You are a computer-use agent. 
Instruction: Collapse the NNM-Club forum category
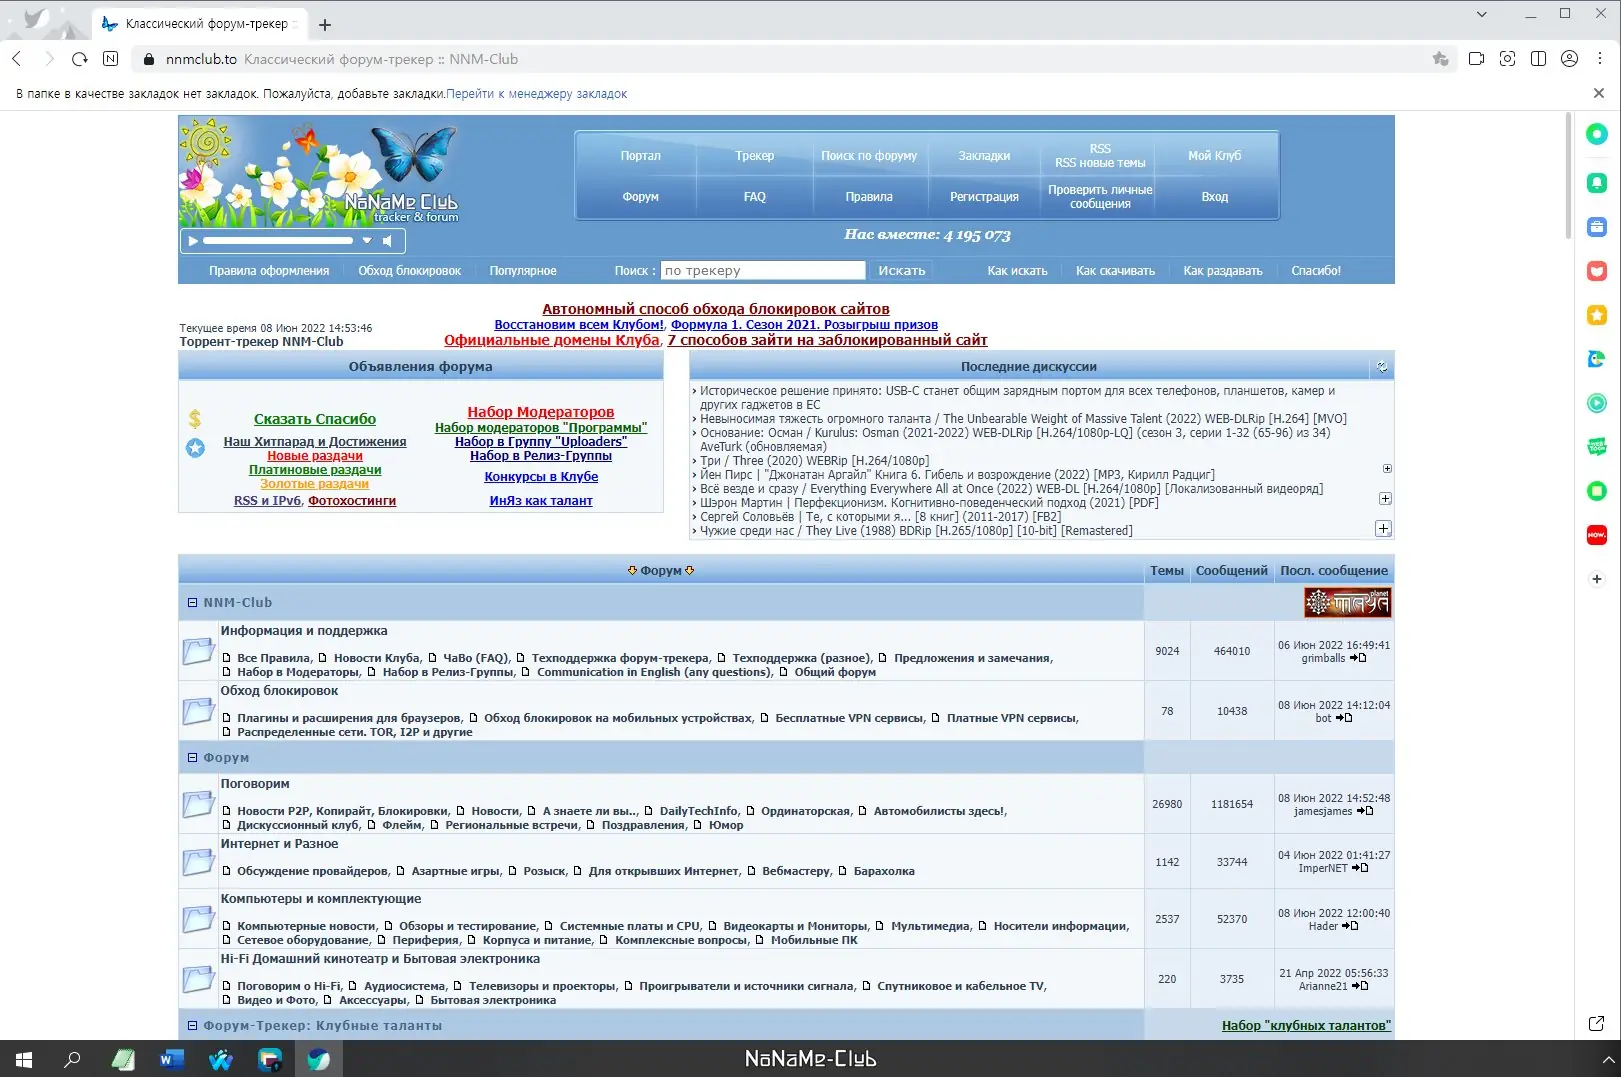click(x=192, y=603)
